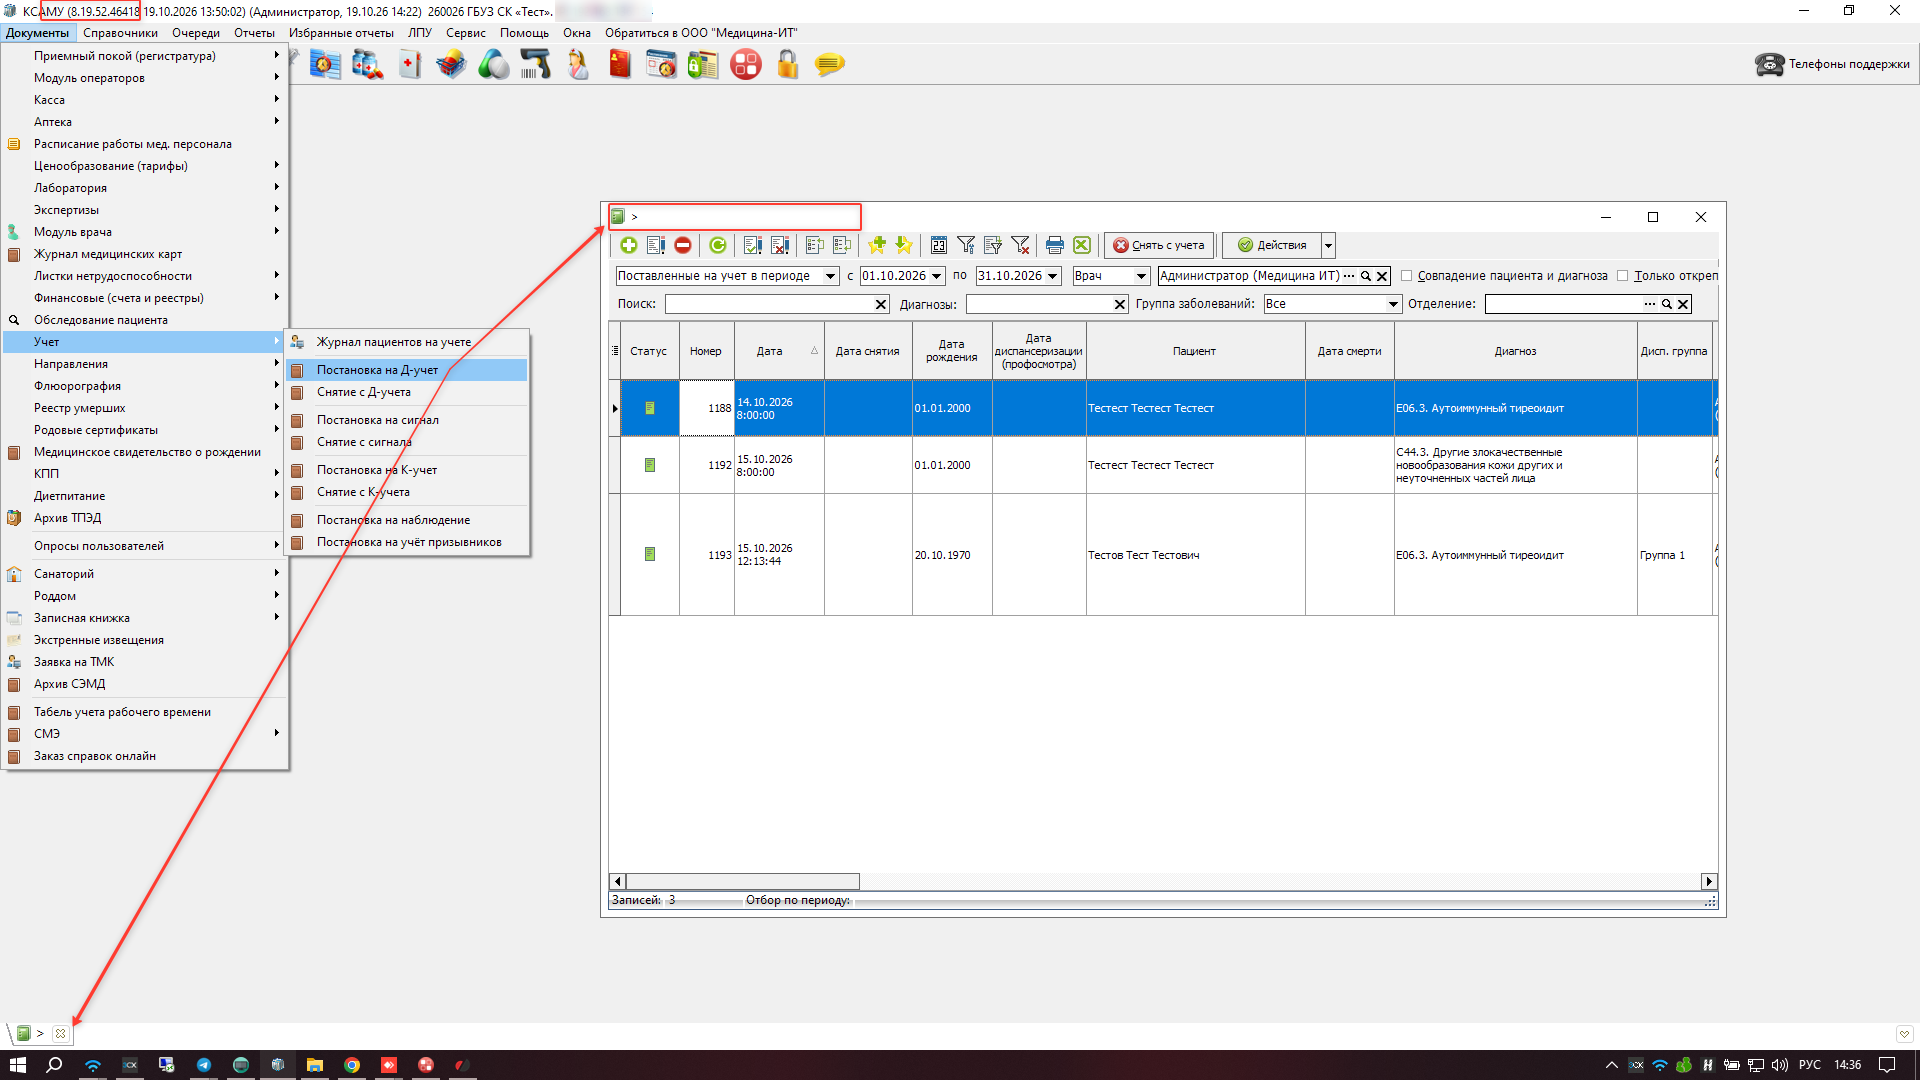Click the printer icon in journal toolbar
Screen dimensions: 1920x1080
[1054, 245]
